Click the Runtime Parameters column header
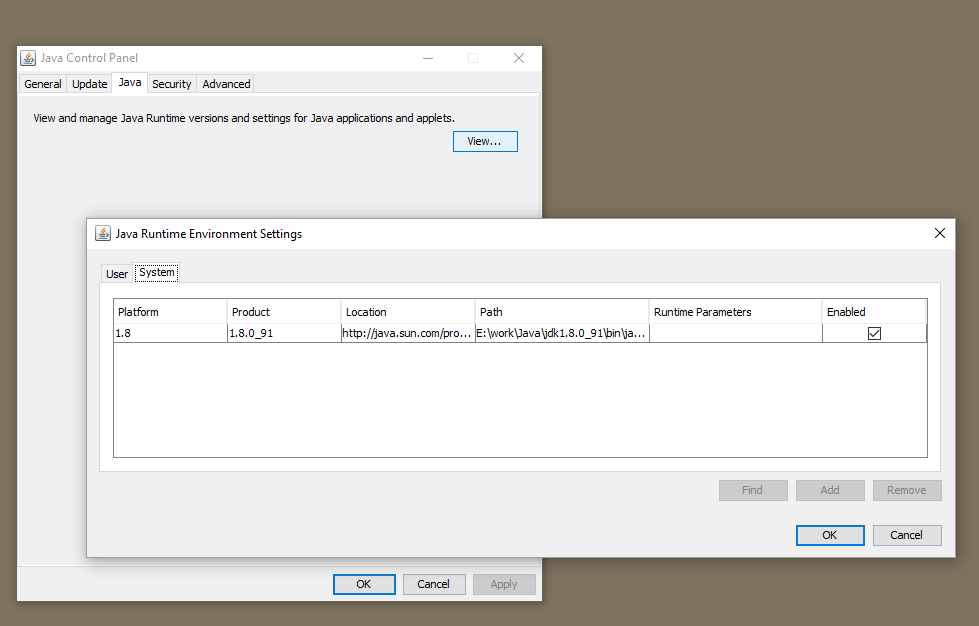 pyautogui.click(x=735, y=311)
